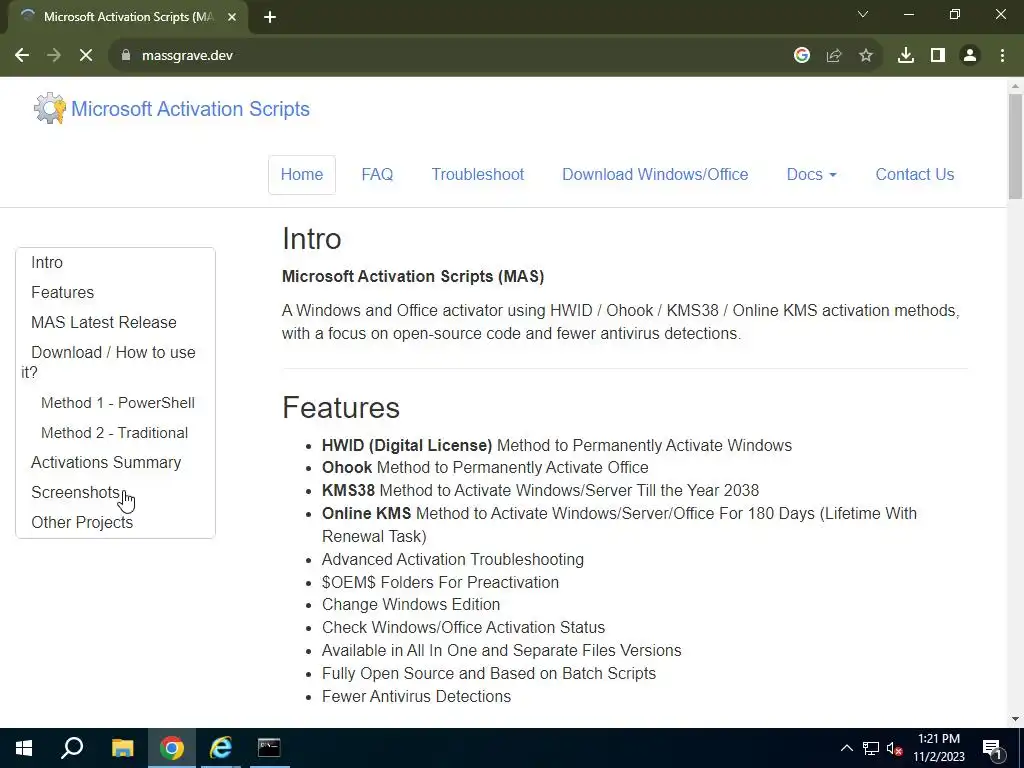Open the notification center icon
The image size is (1024, 768).
click(x=992, y=748)
